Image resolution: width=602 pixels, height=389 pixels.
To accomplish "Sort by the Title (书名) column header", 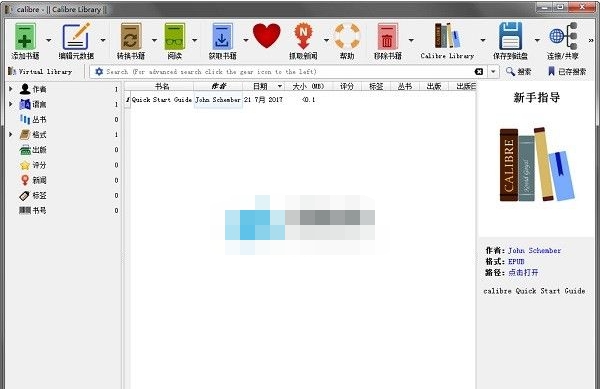I will tap(162, 86).
